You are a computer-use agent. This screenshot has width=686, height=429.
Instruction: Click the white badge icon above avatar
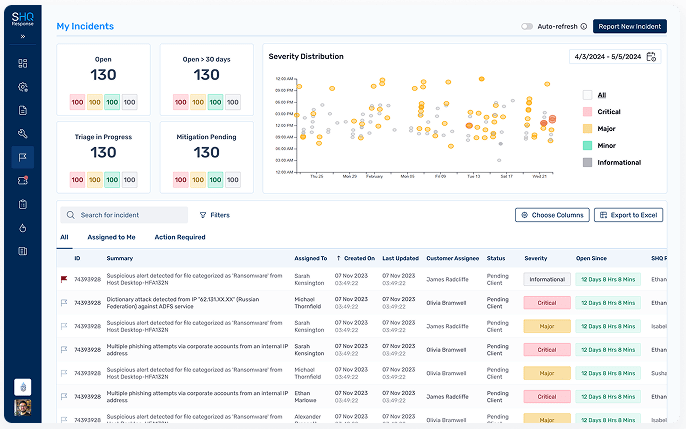[x=23, y=387]
